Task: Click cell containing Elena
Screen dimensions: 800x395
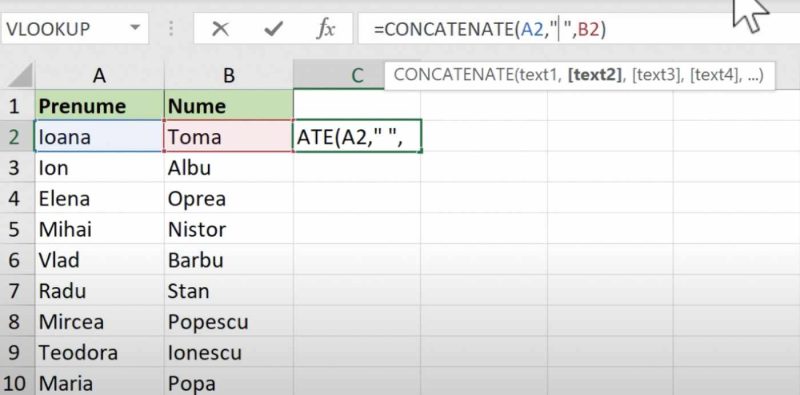Action: coord(99,199)
